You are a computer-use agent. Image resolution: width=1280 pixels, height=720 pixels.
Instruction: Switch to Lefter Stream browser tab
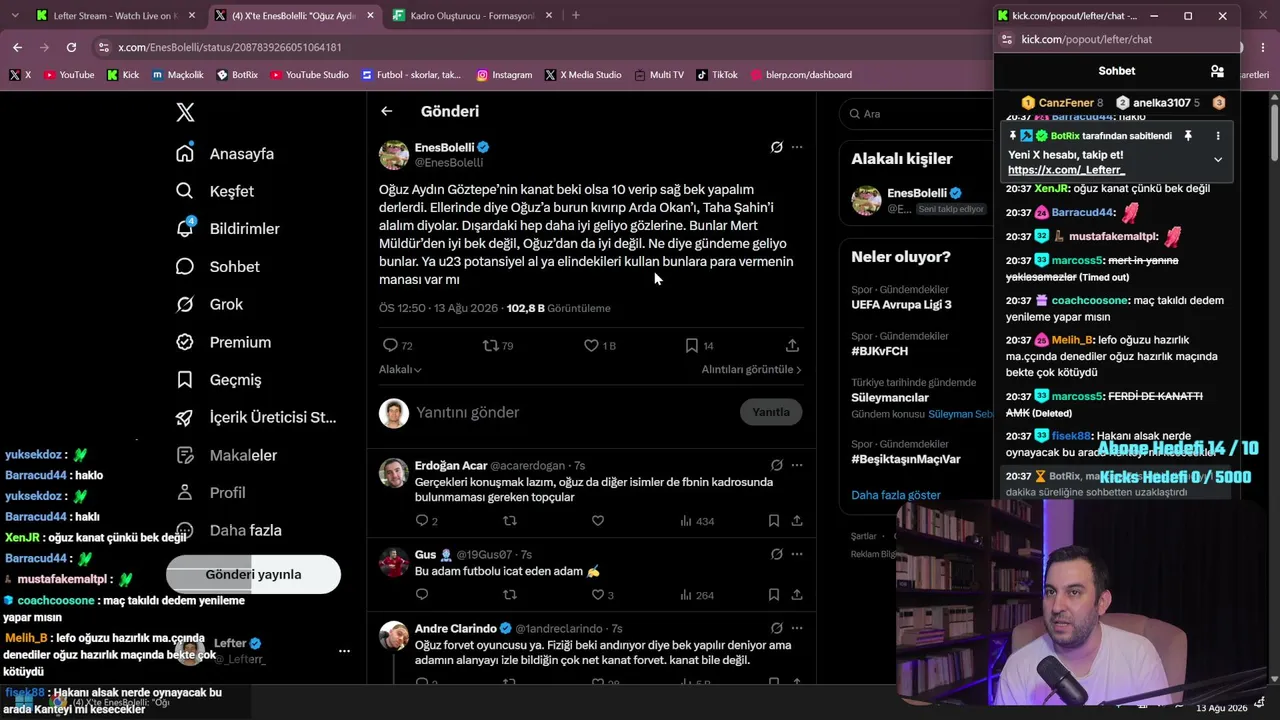pos(115,15)
